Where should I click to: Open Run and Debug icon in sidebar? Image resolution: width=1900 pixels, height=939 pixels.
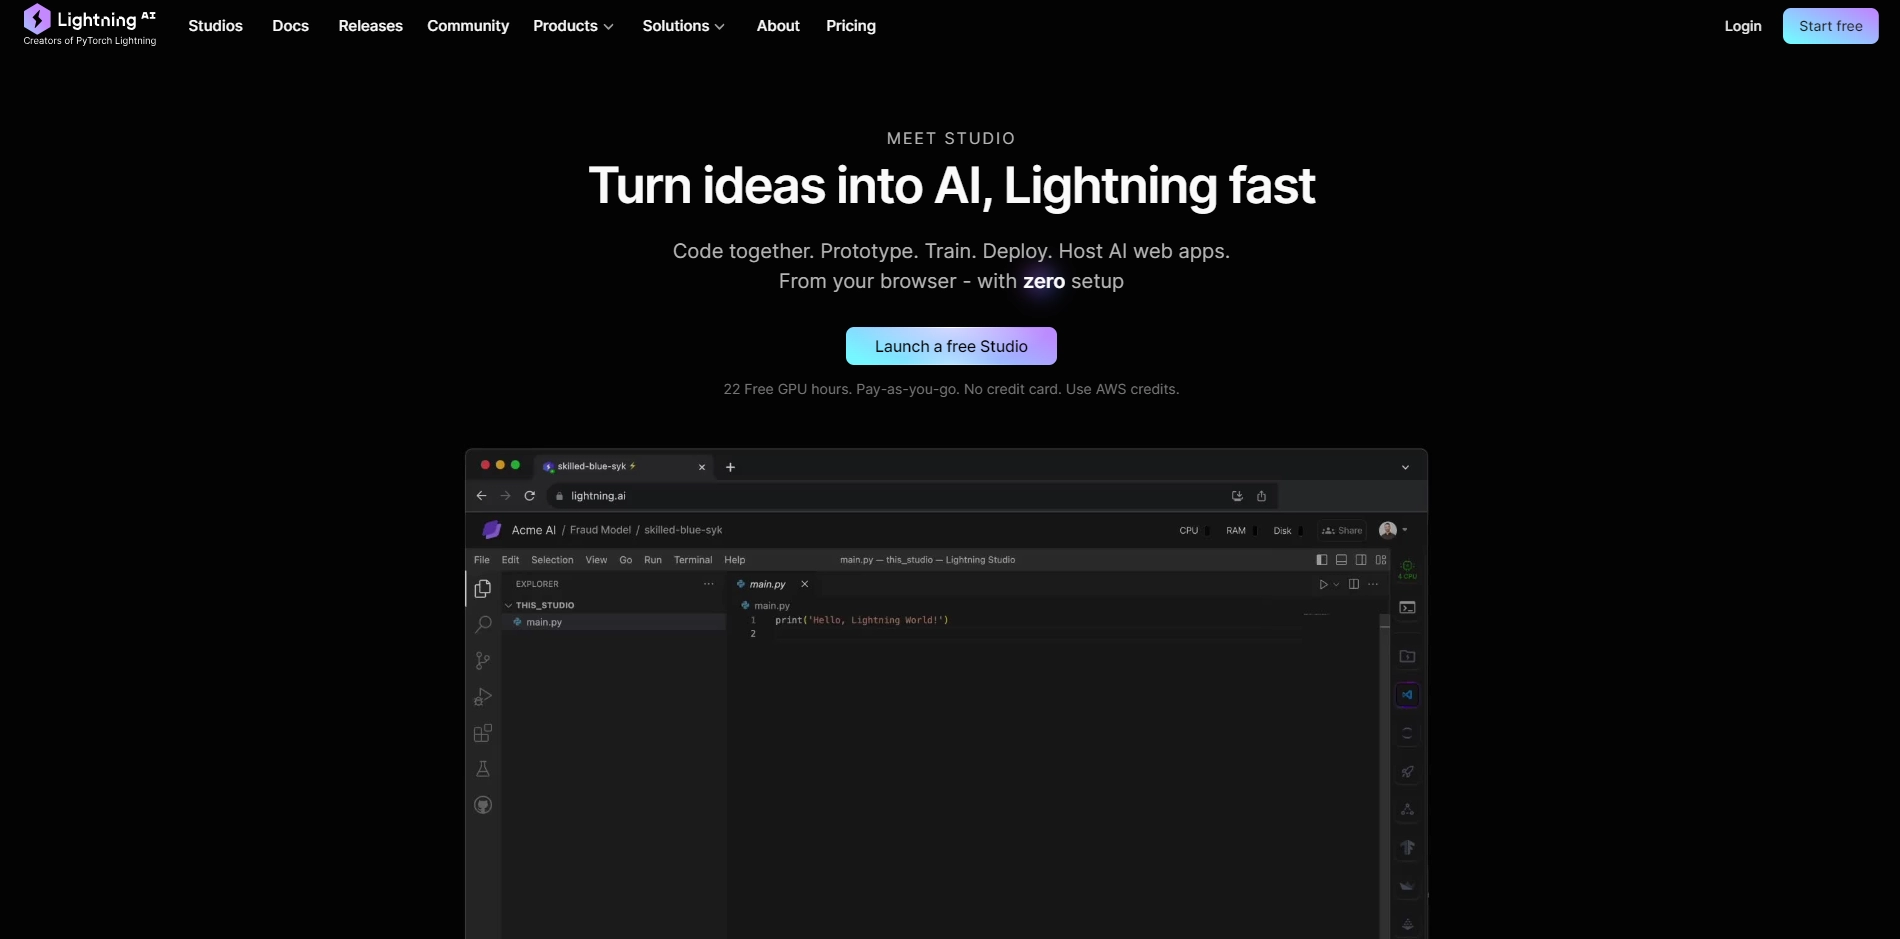coord(483,697)
